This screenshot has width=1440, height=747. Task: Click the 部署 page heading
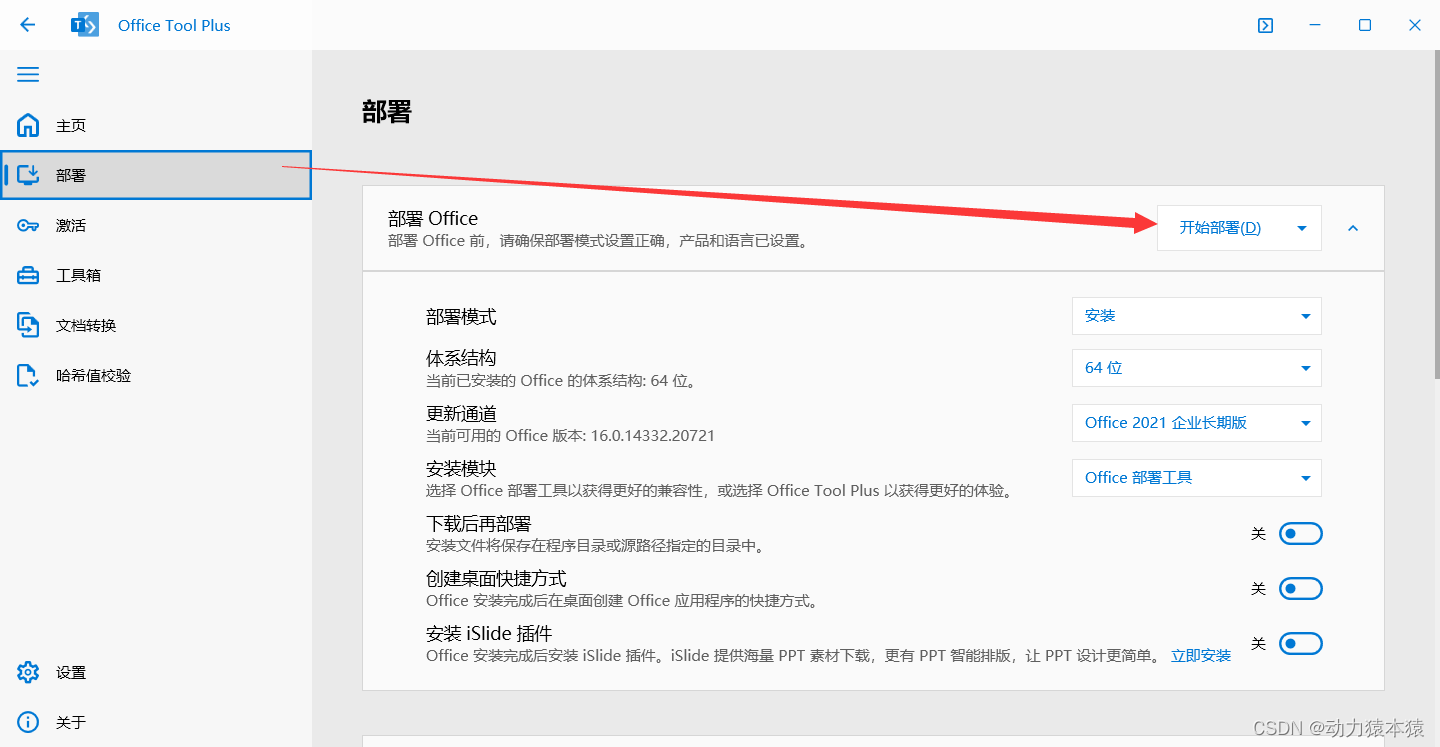coord(387,112)
